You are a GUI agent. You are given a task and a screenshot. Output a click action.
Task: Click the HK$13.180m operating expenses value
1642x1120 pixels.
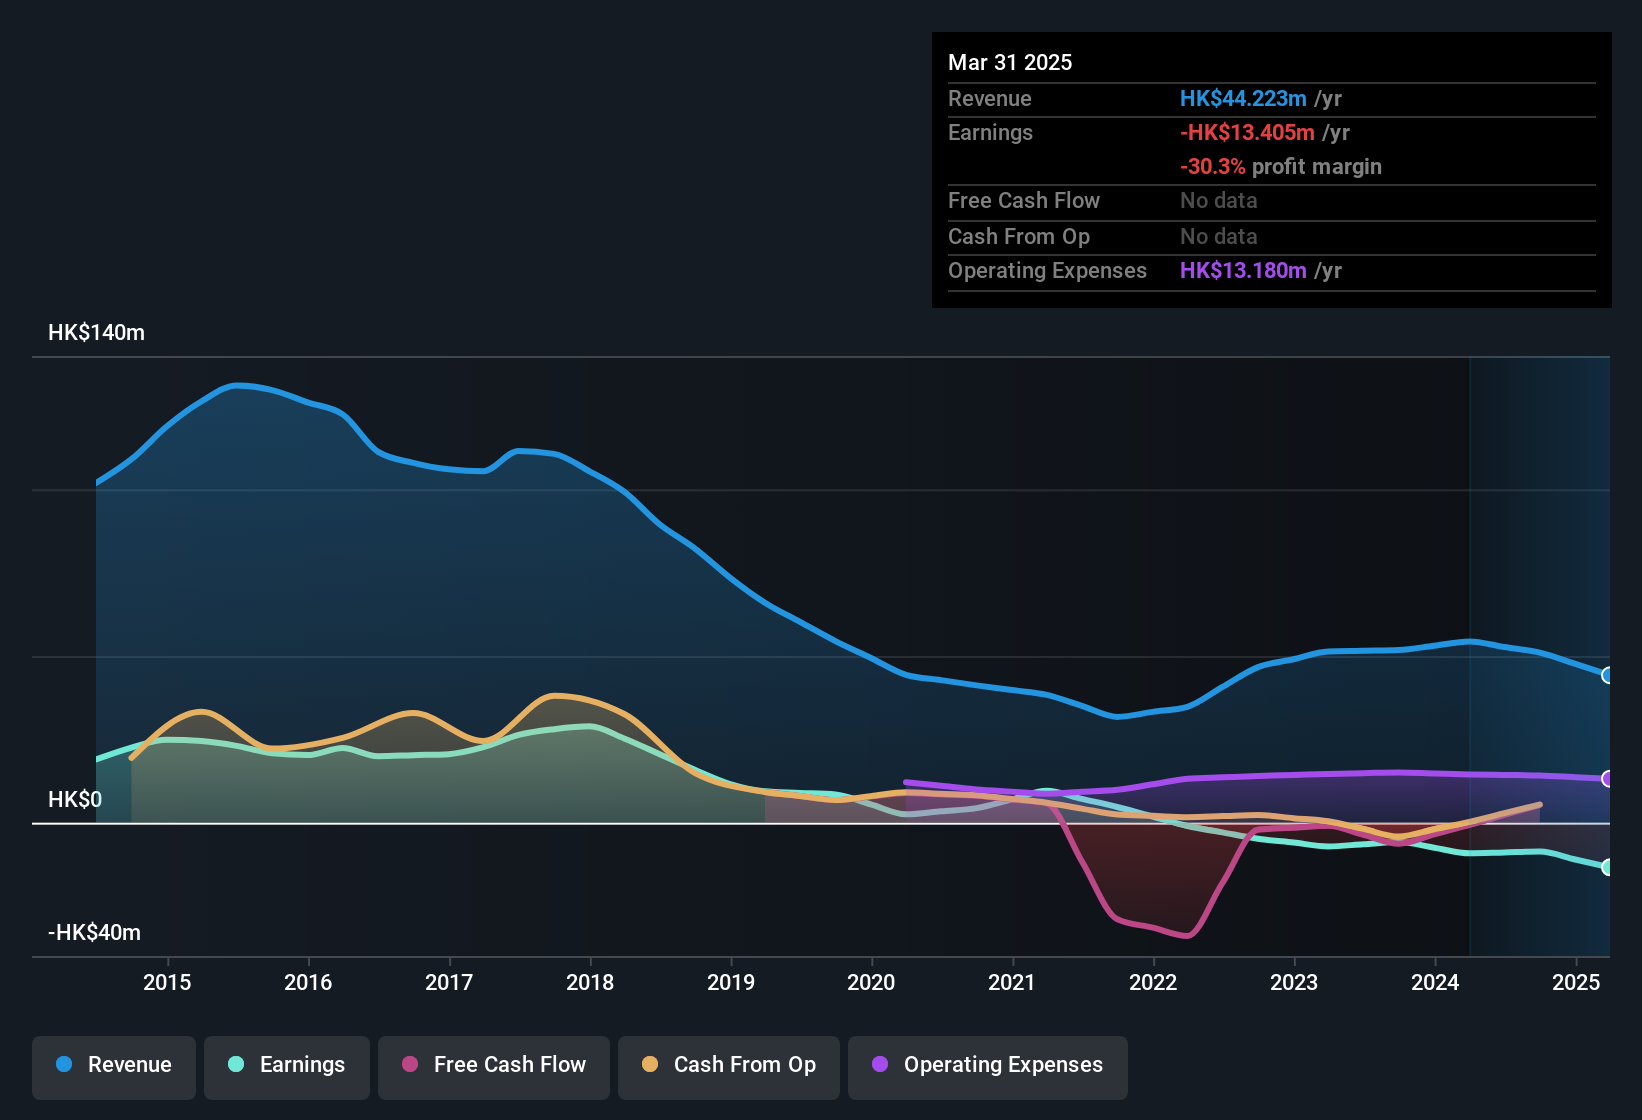point(1243,270)
